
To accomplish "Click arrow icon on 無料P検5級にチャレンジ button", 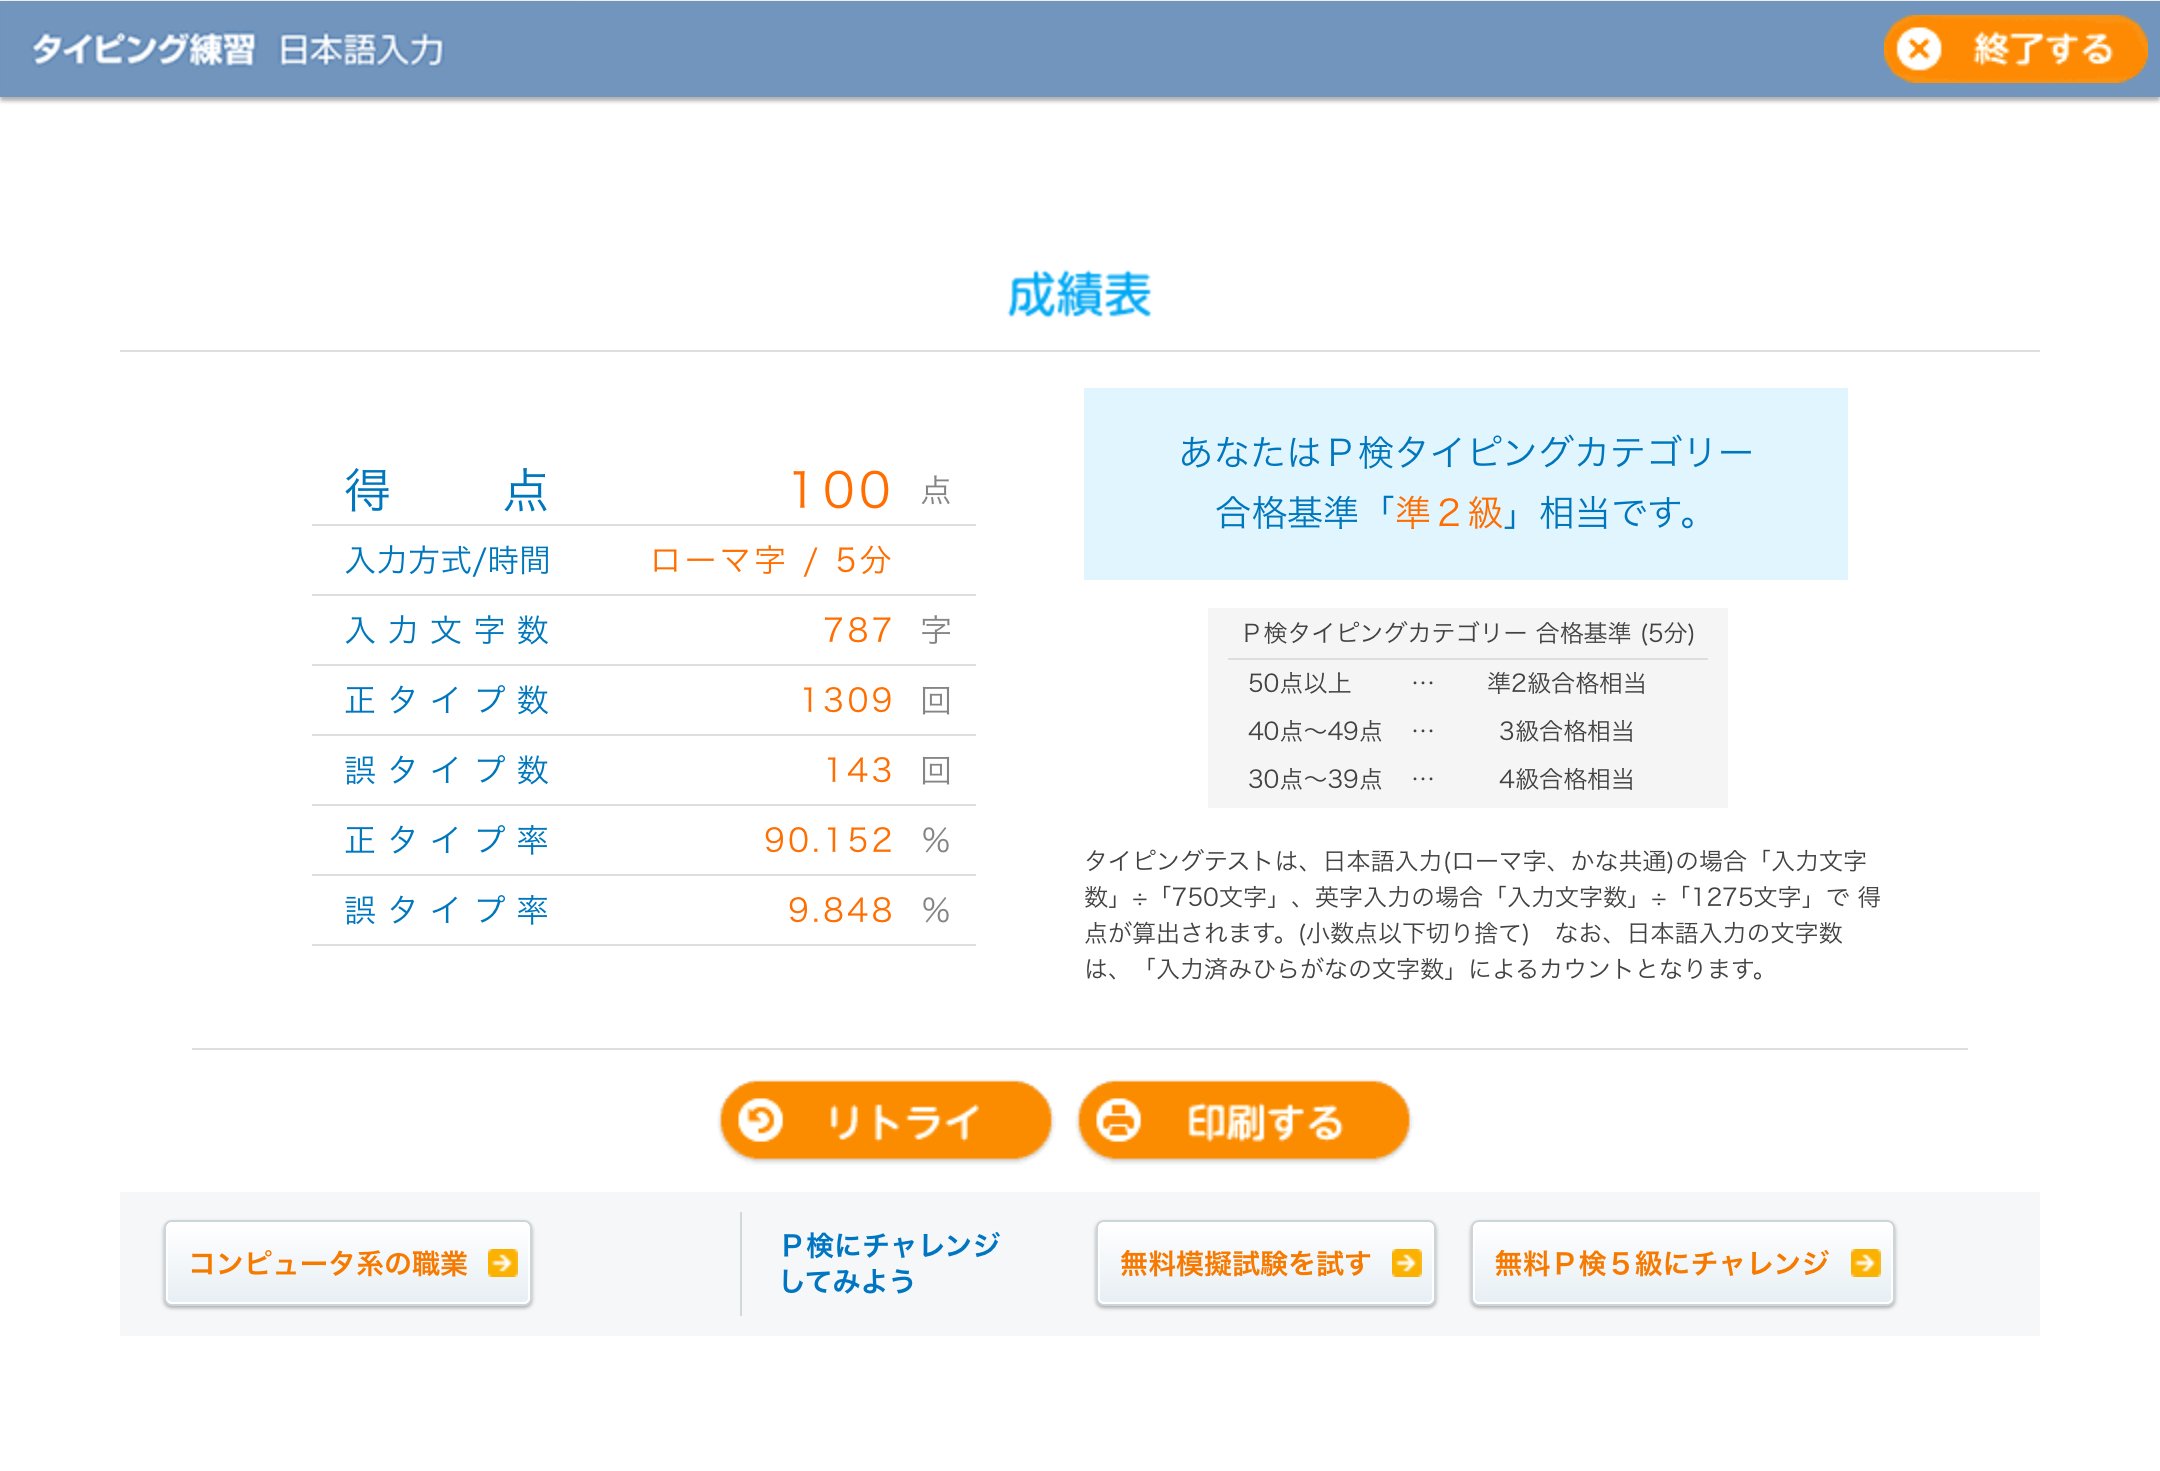I will (1865, 1263).
